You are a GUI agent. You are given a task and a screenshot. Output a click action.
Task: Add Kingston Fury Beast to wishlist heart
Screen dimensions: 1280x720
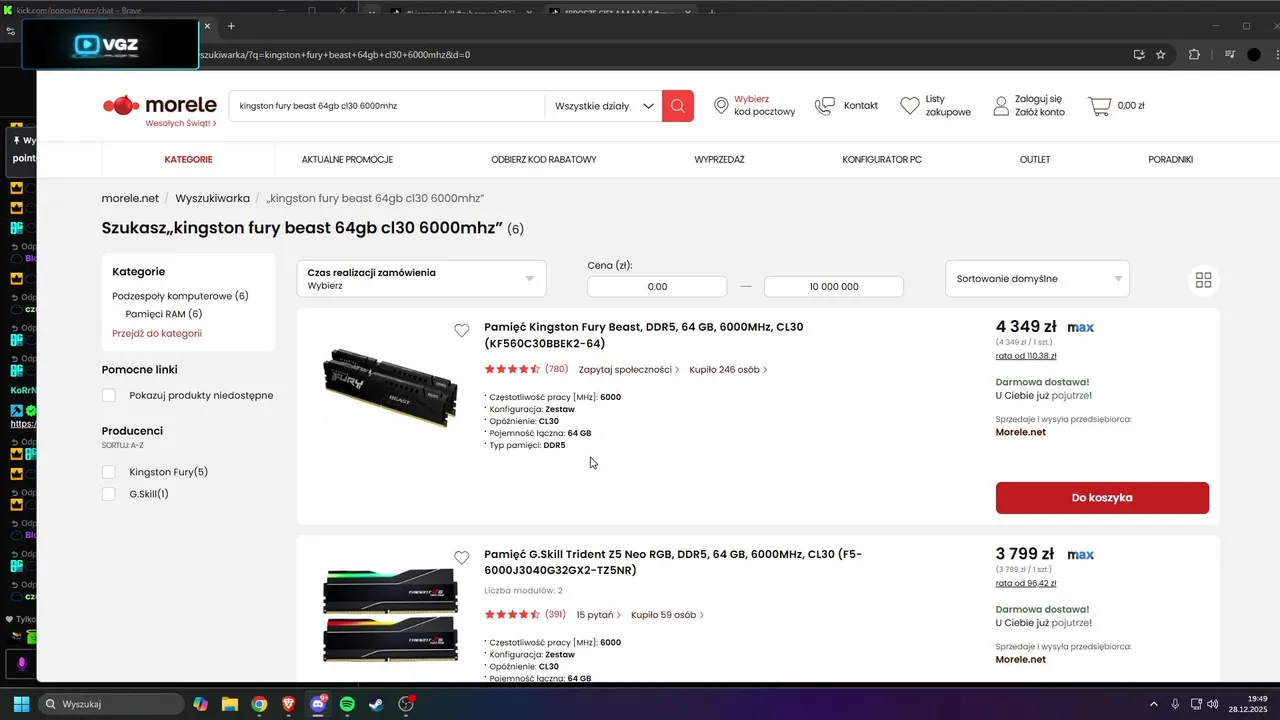pyautogui.click(x=461, y=331)
